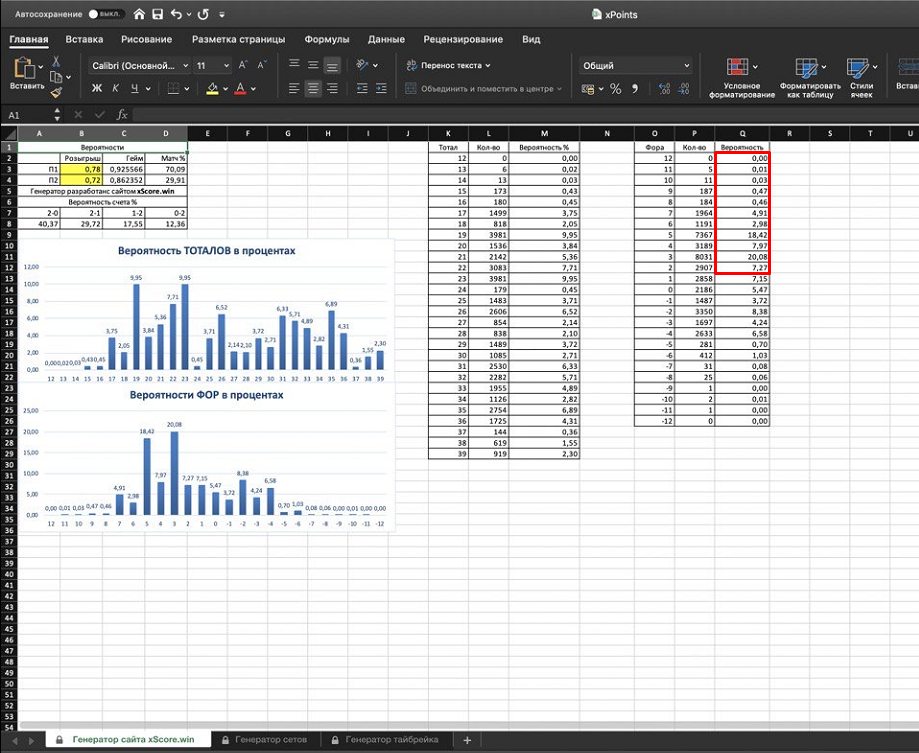Switch to the Вид ribbon tab
The height and width of the screenshot is (753, 919).
pyautogui.click(x=531, y=39)
